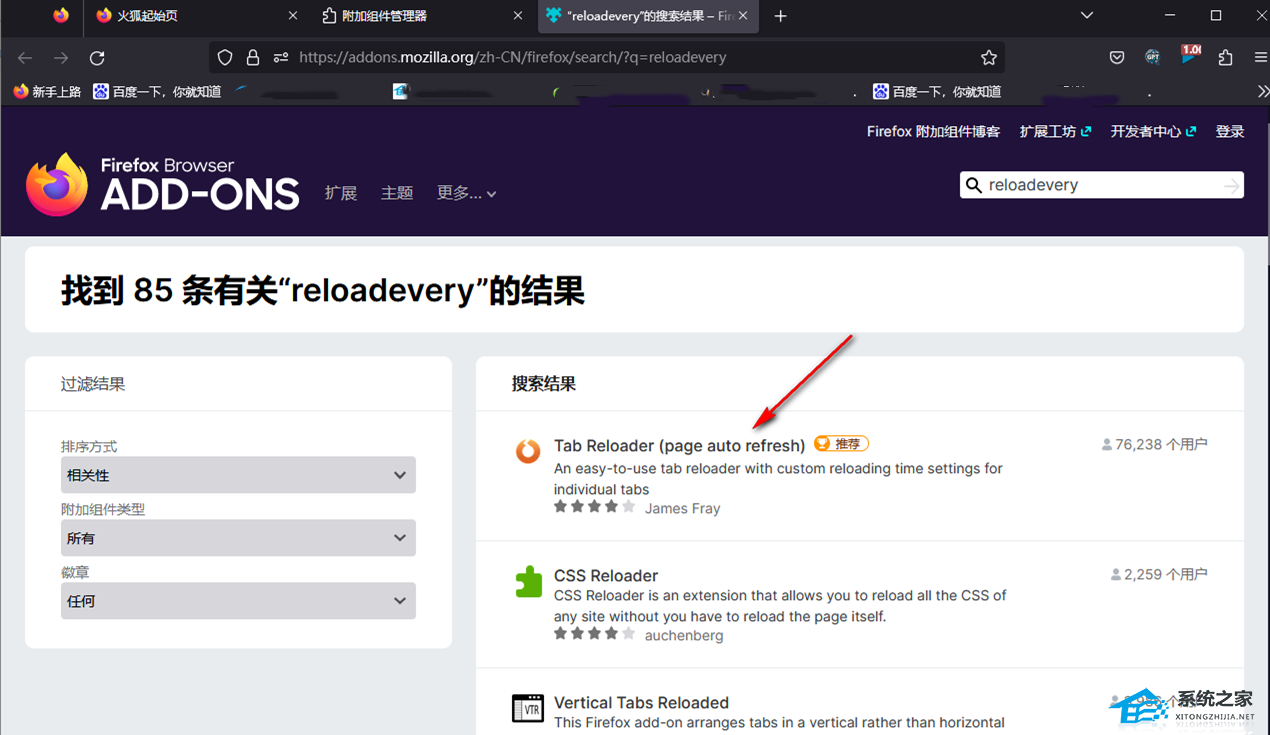Save page to Pocket
The height and width of the screenshot is (735, 1270).
1117,58
